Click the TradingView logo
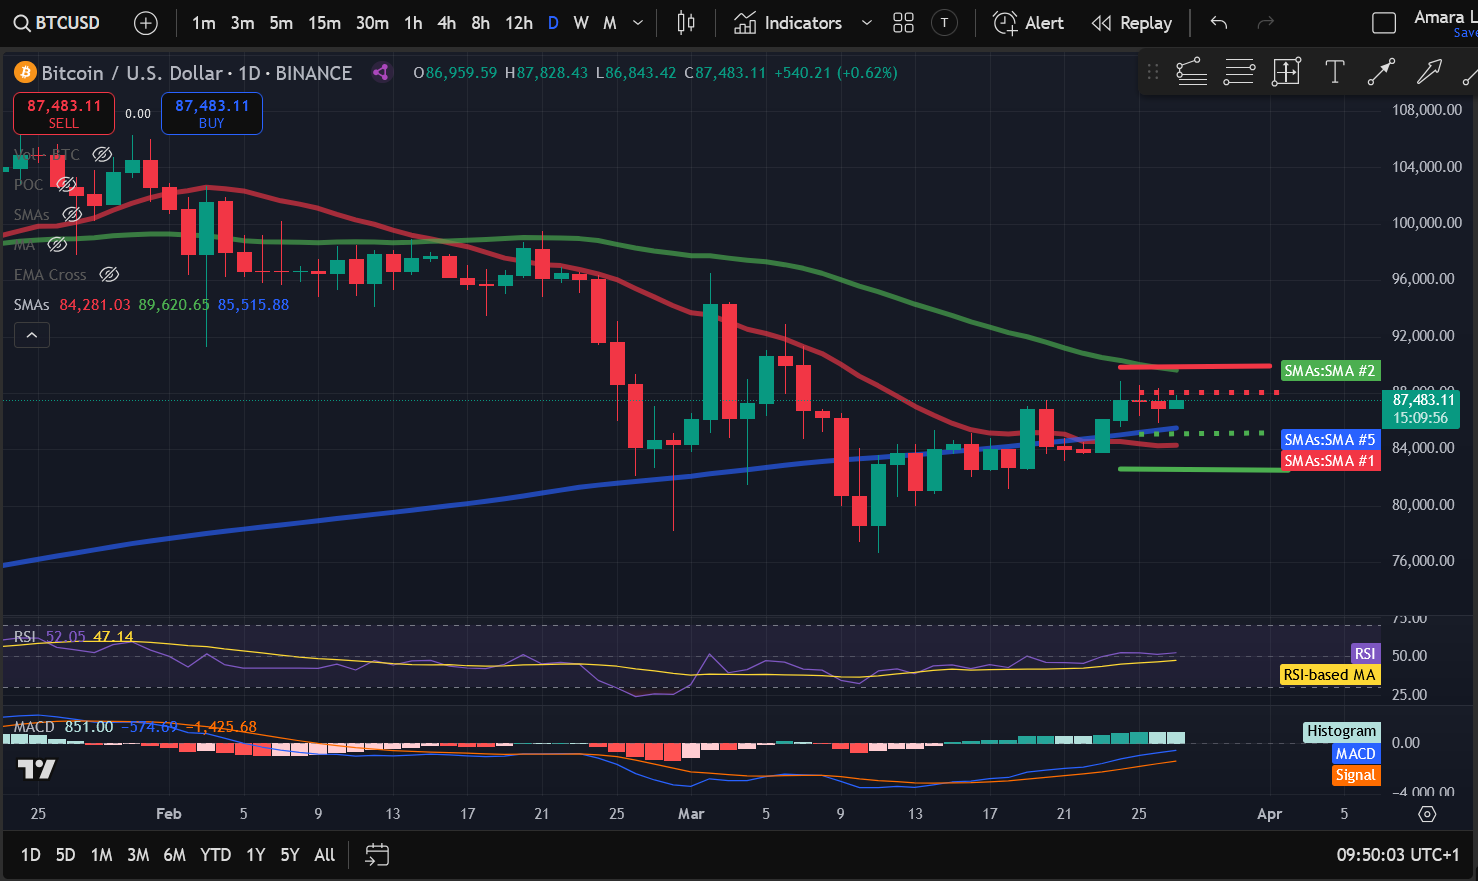 point(36,769)
